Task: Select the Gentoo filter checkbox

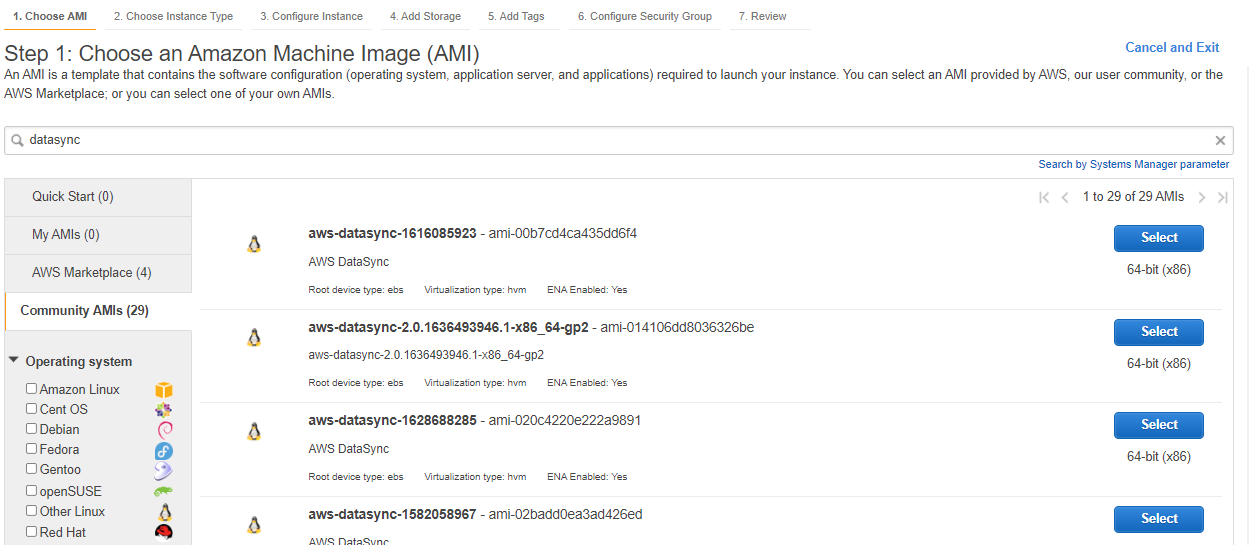Action: (x=32, y=469)
